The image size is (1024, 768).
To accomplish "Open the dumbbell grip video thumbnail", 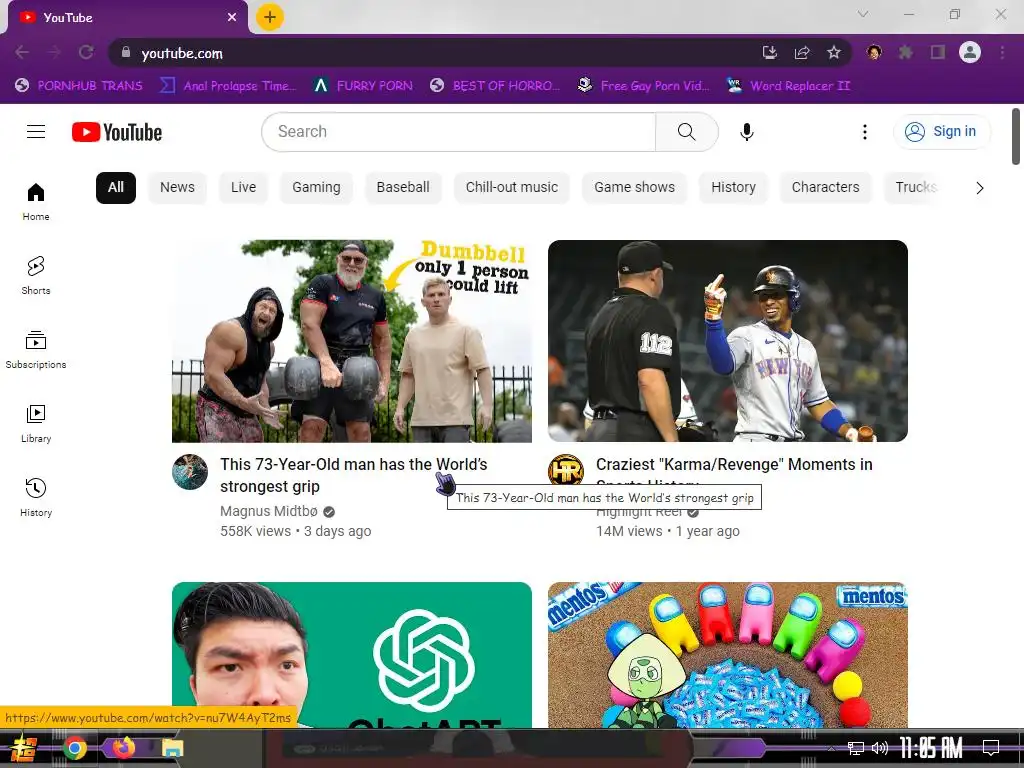I will click(351, 341).
